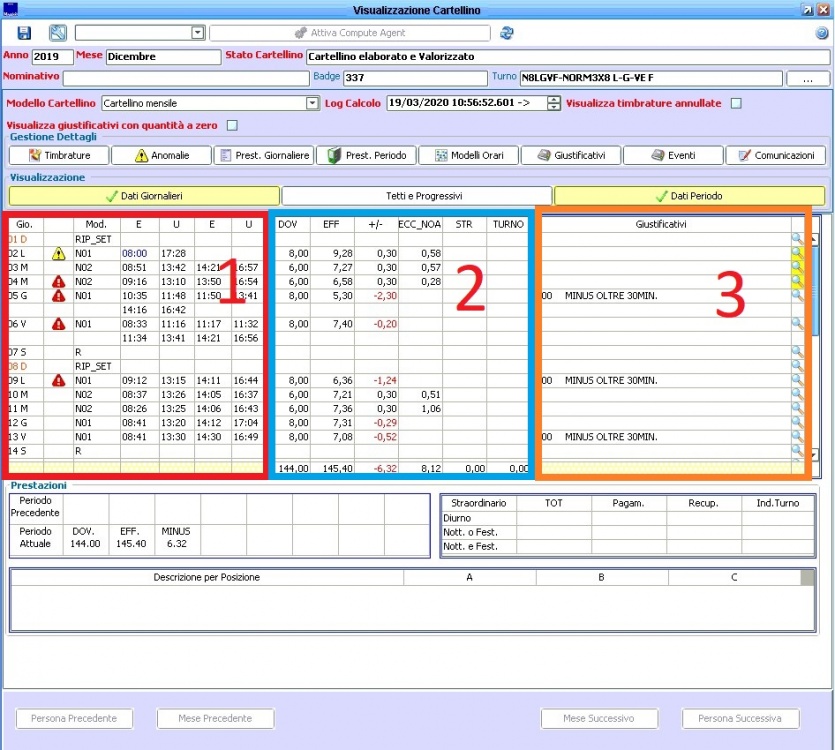835x750 pixels.
Task: Open the Giustificativi button in Gestione Dettagli
Action: (571, 156)
